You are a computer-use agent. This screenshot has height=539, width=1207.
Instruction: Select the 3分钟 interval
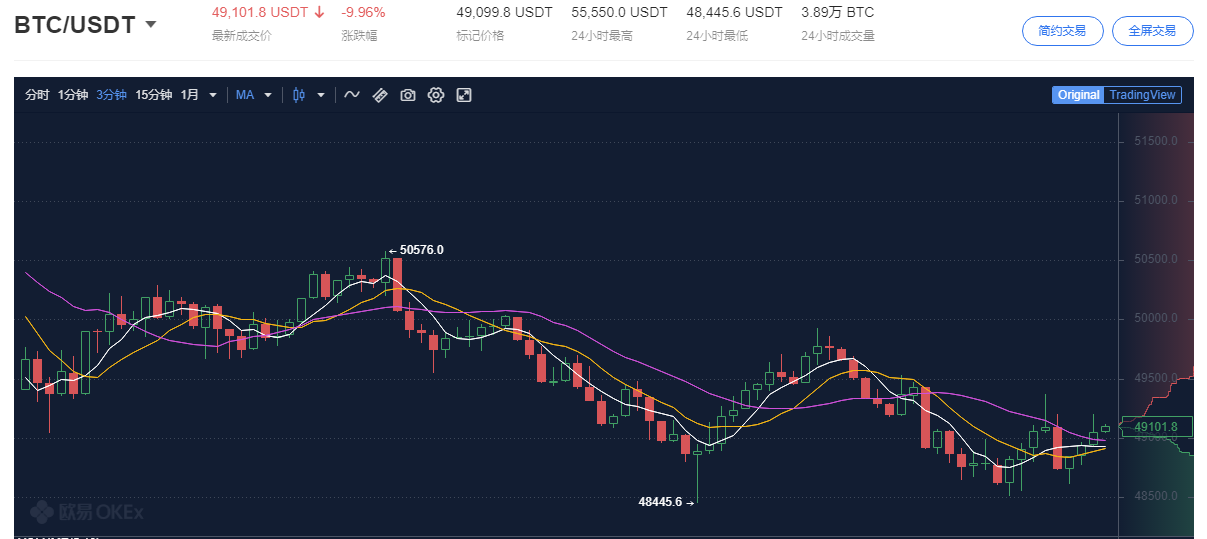(112, 95)
